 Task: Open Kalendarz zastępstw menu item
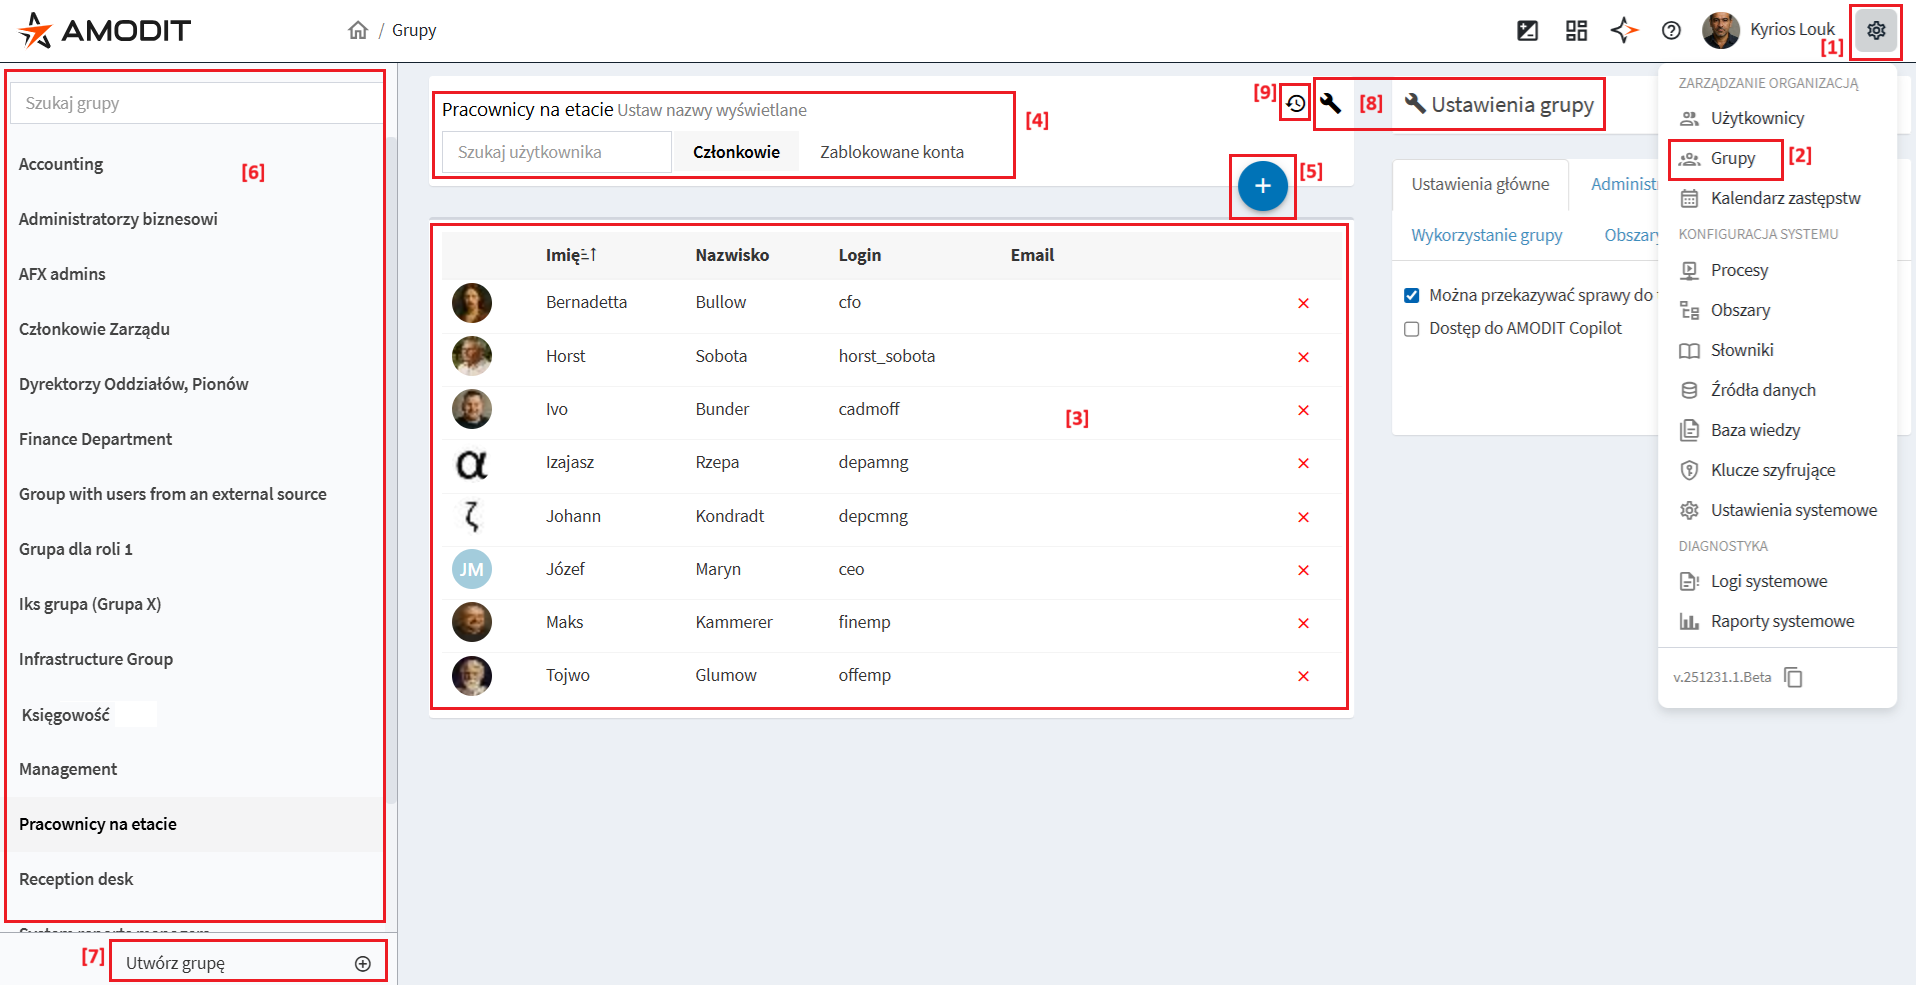1784,198
